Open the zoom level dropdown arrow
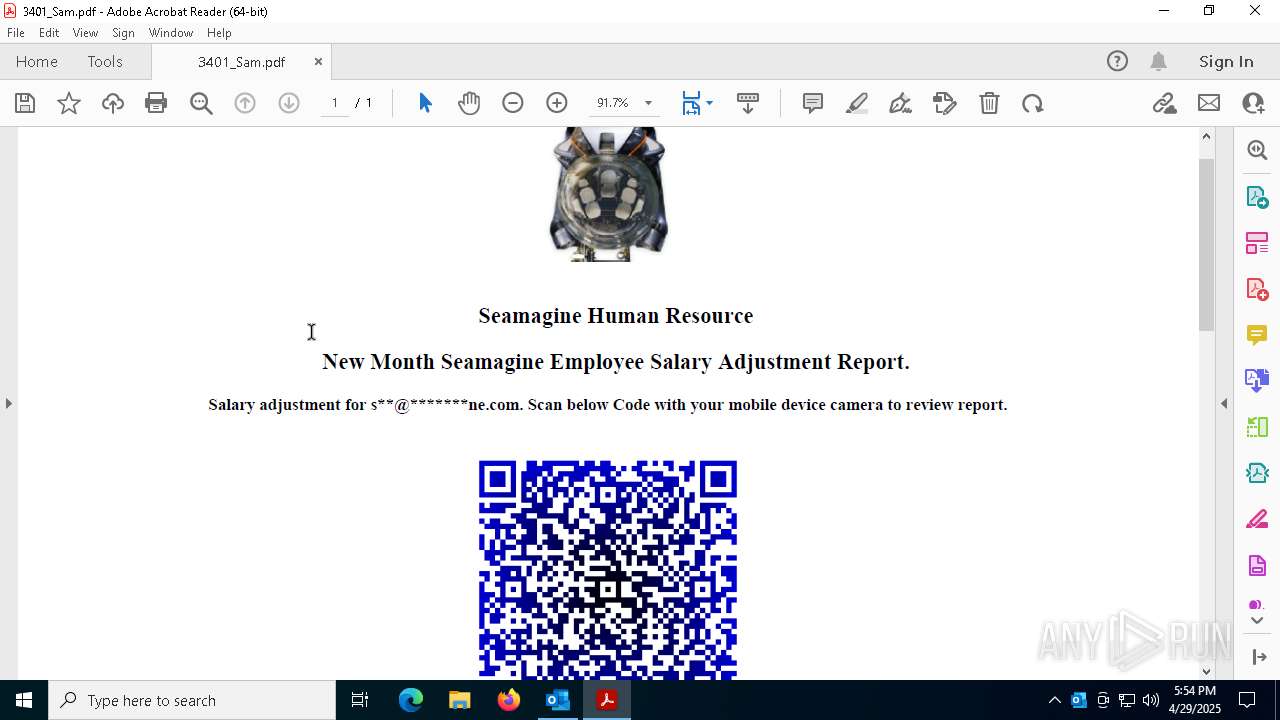This screenshot has width=1280, height=720. [x=648, y=103]
